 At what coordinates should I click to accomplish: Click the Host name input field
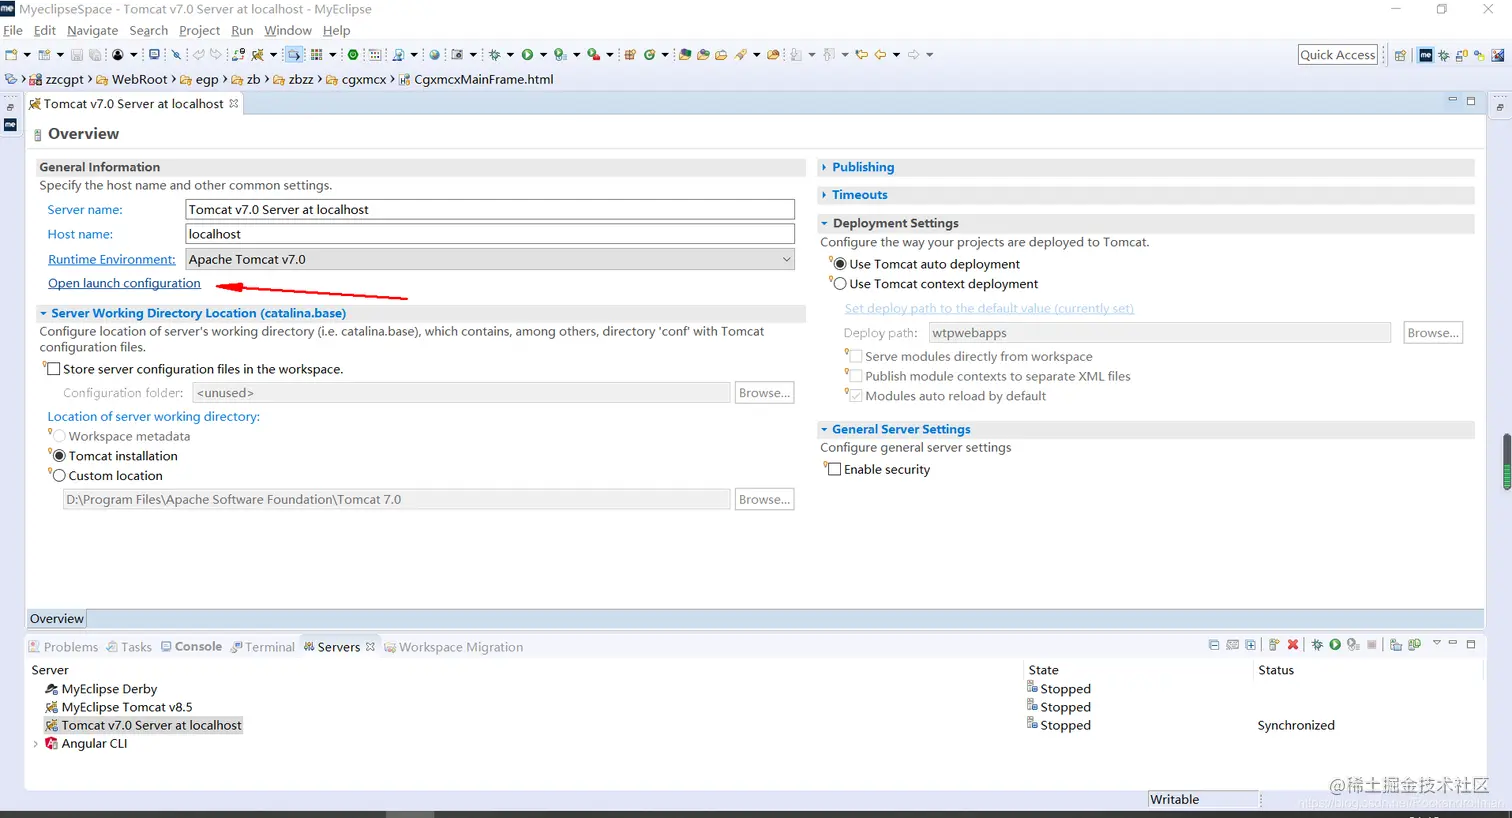point(490,234)
